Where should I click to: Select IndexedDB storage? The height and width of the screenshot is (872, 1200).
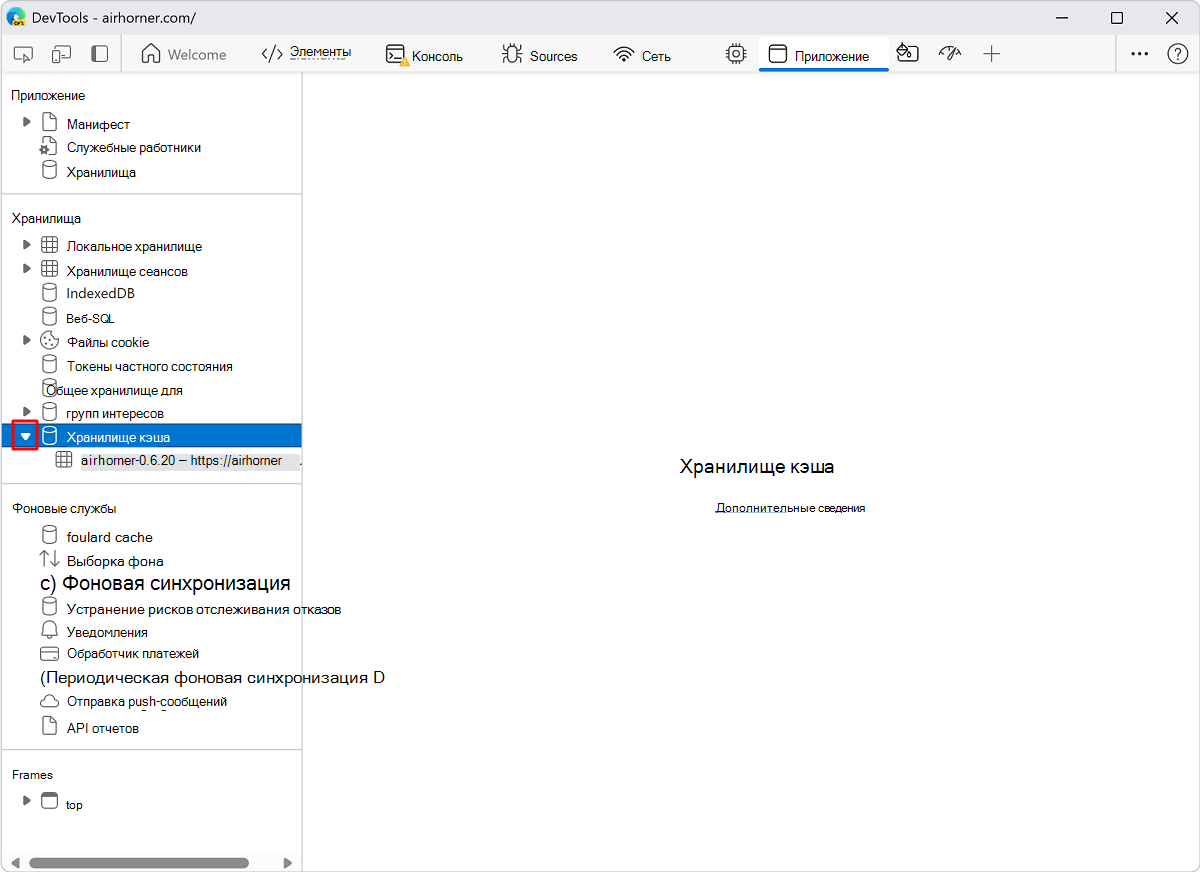[x=100, y=294]
